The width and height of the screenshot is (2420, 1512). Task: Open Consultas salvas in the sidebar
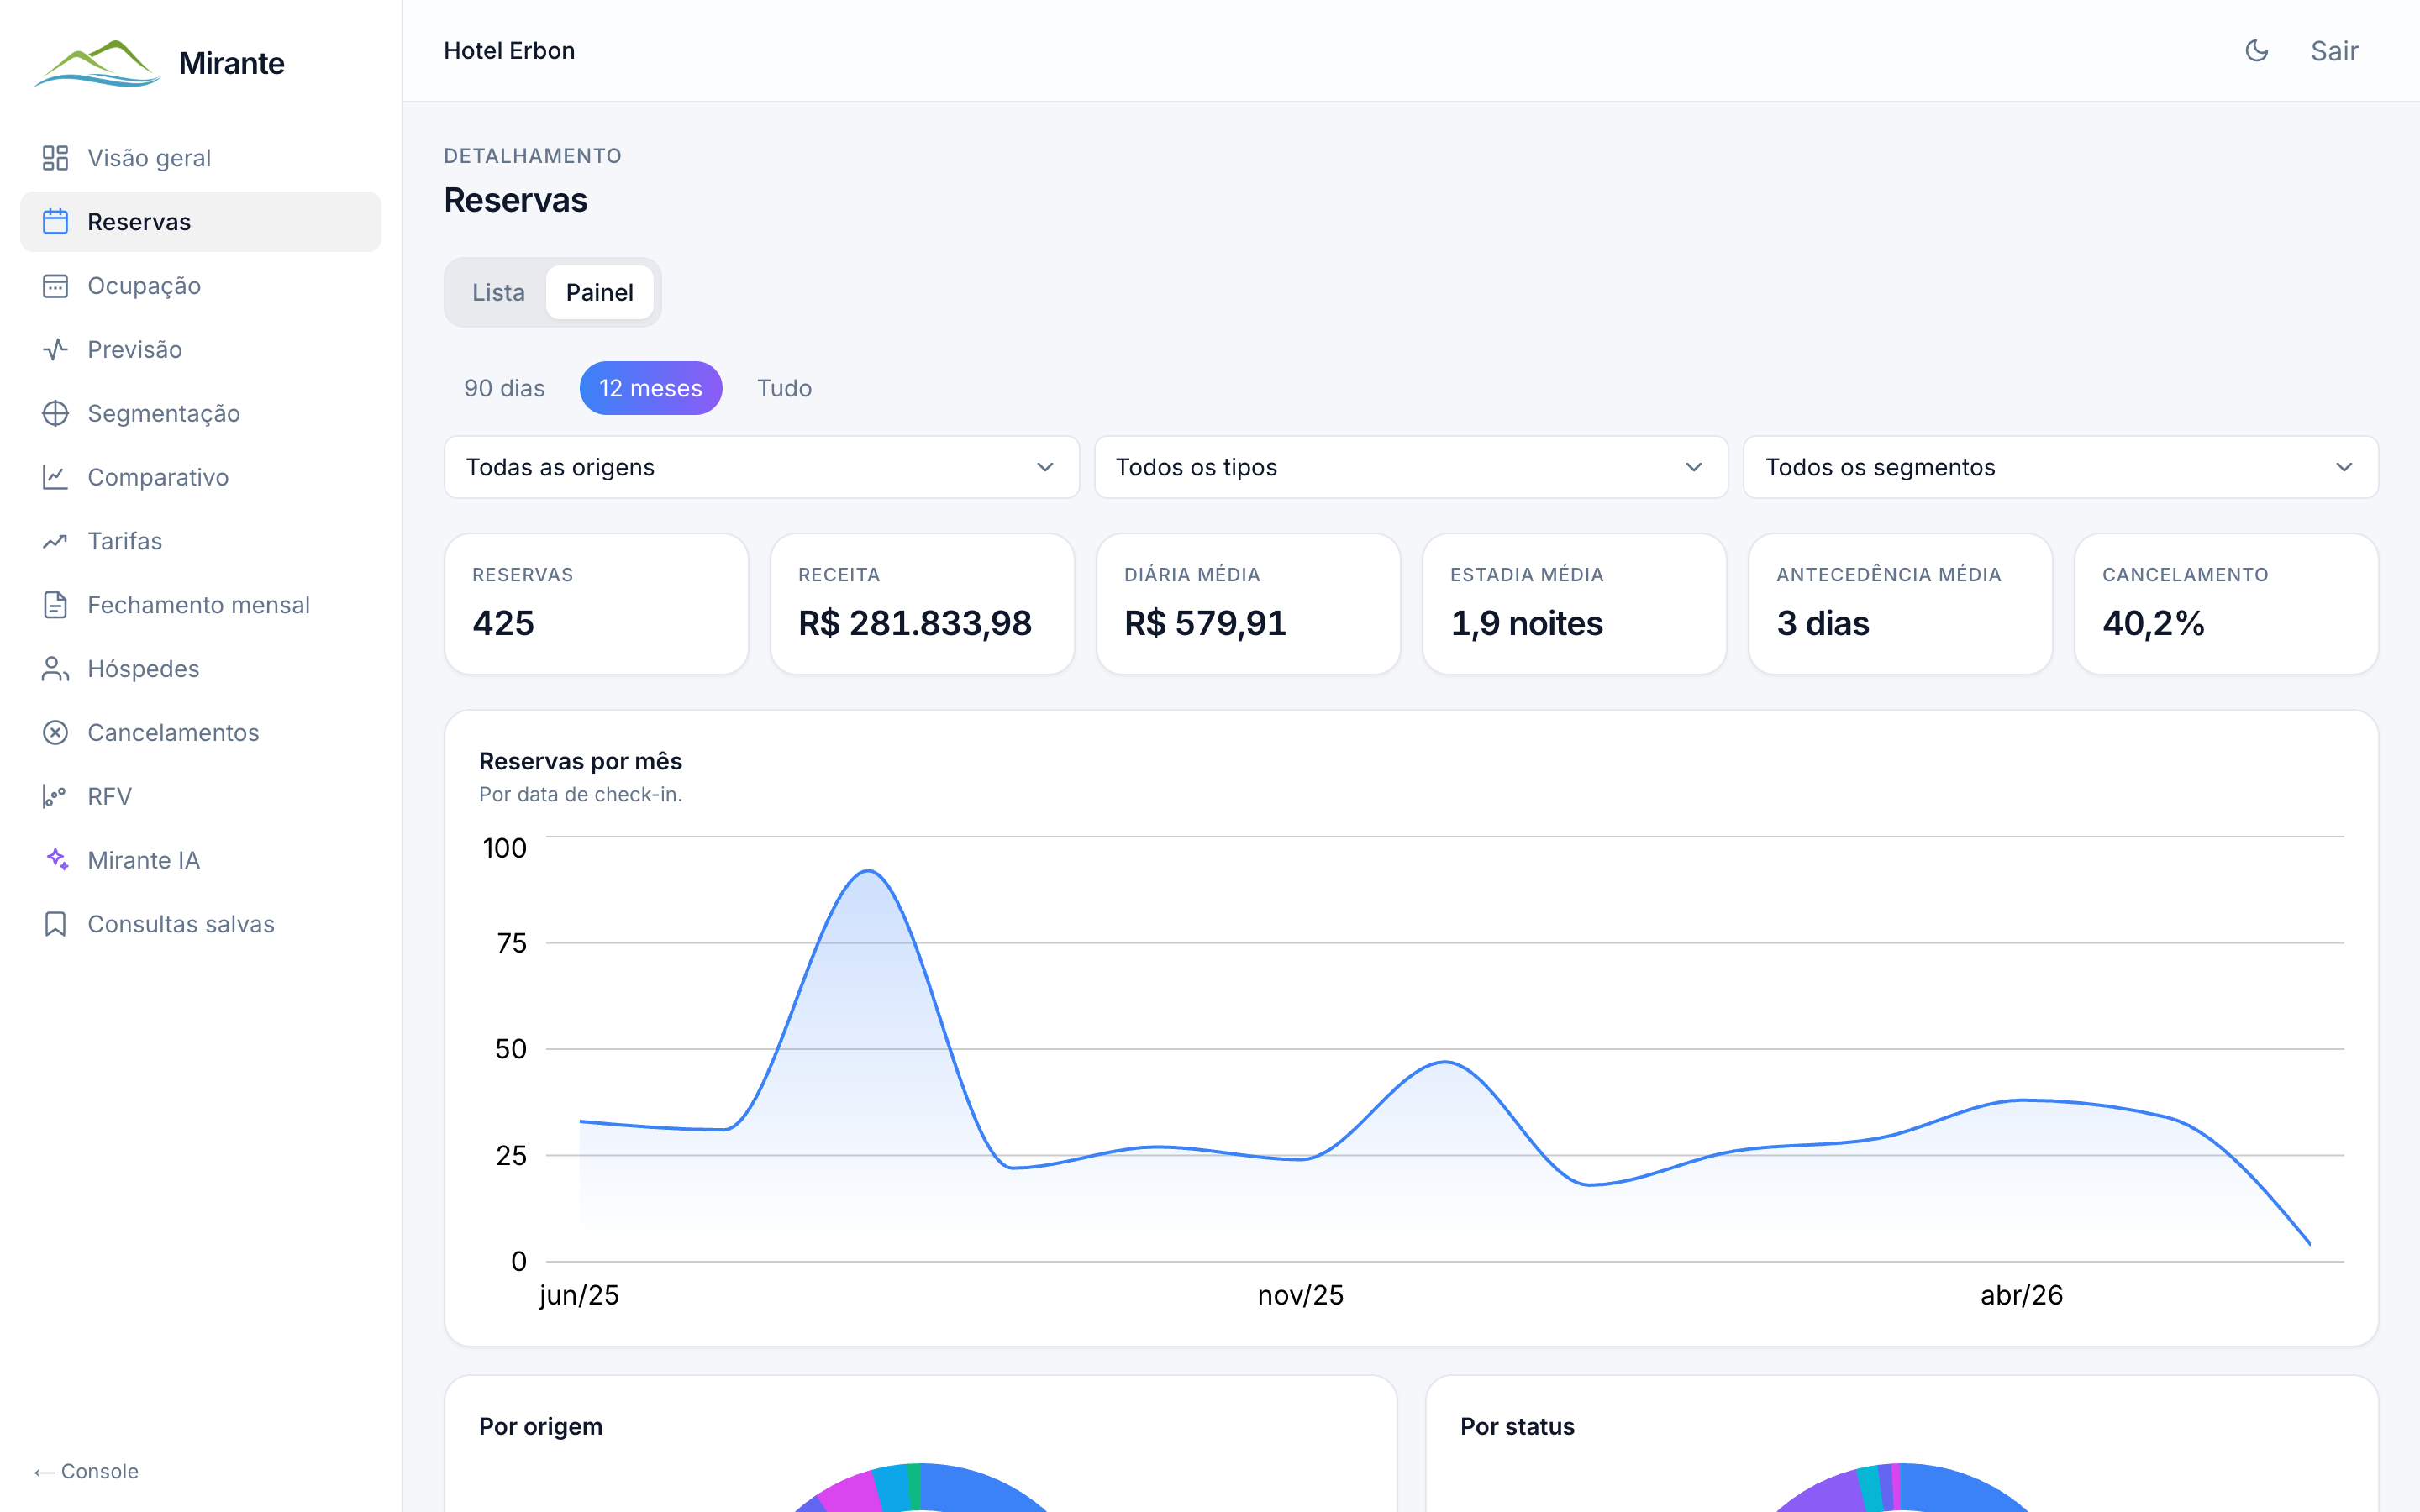(201, 924)
